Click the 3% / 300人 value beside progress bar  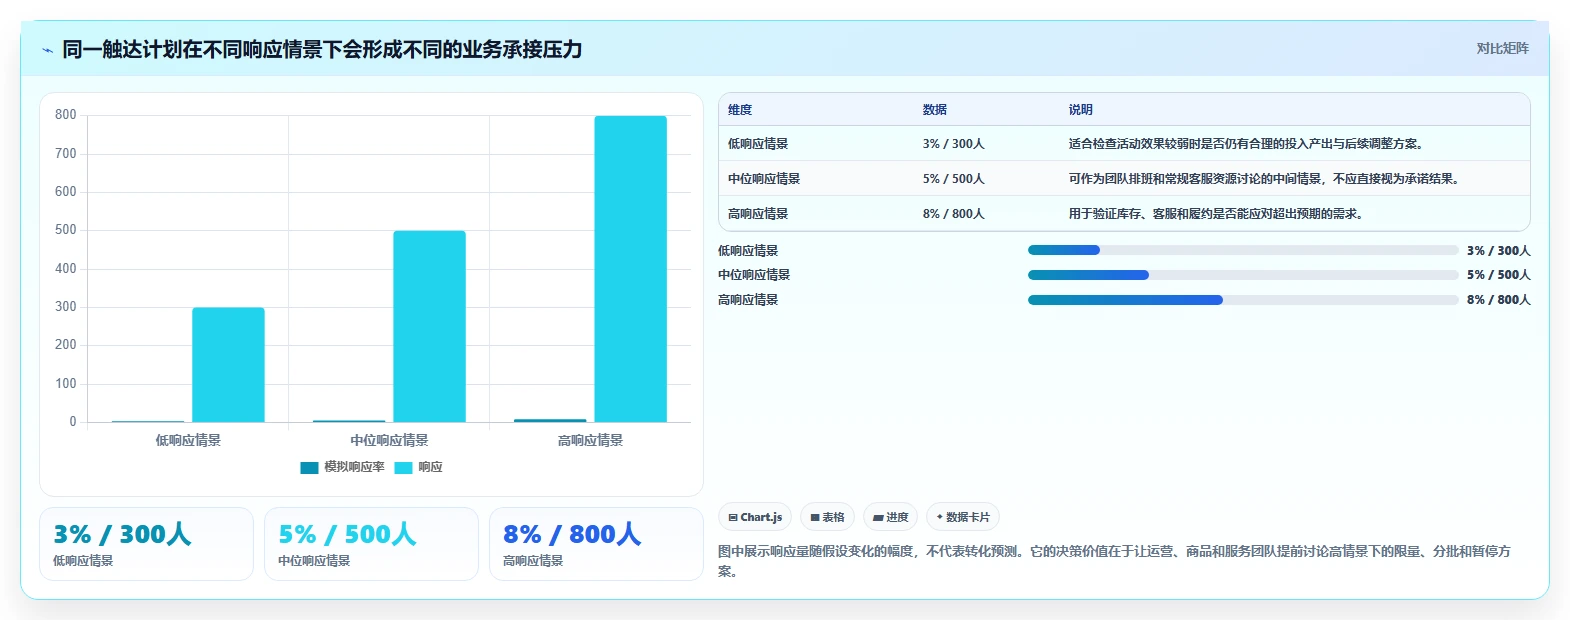click(x=1499, y=250)
